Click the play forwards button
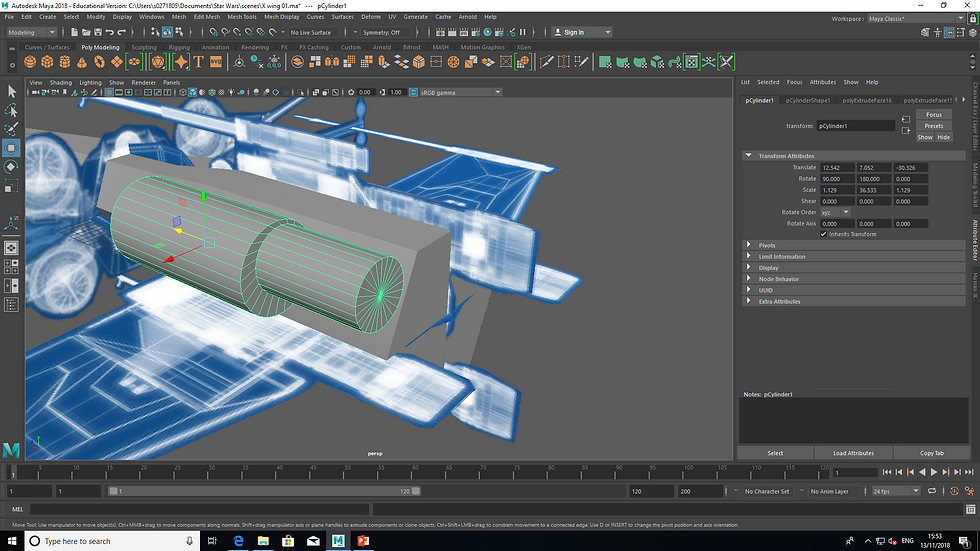 pyautogui.click(x=934, y=472)
